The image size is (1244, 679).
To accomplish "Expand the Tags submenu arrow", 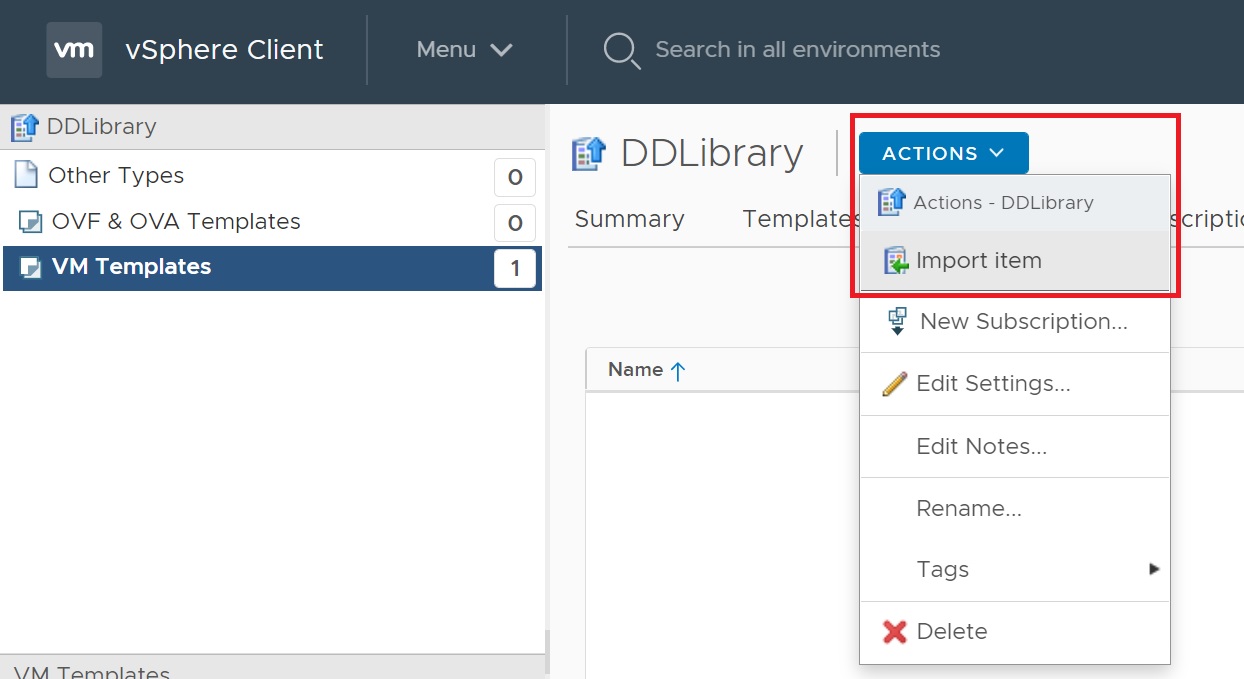I will [1154, 569].
